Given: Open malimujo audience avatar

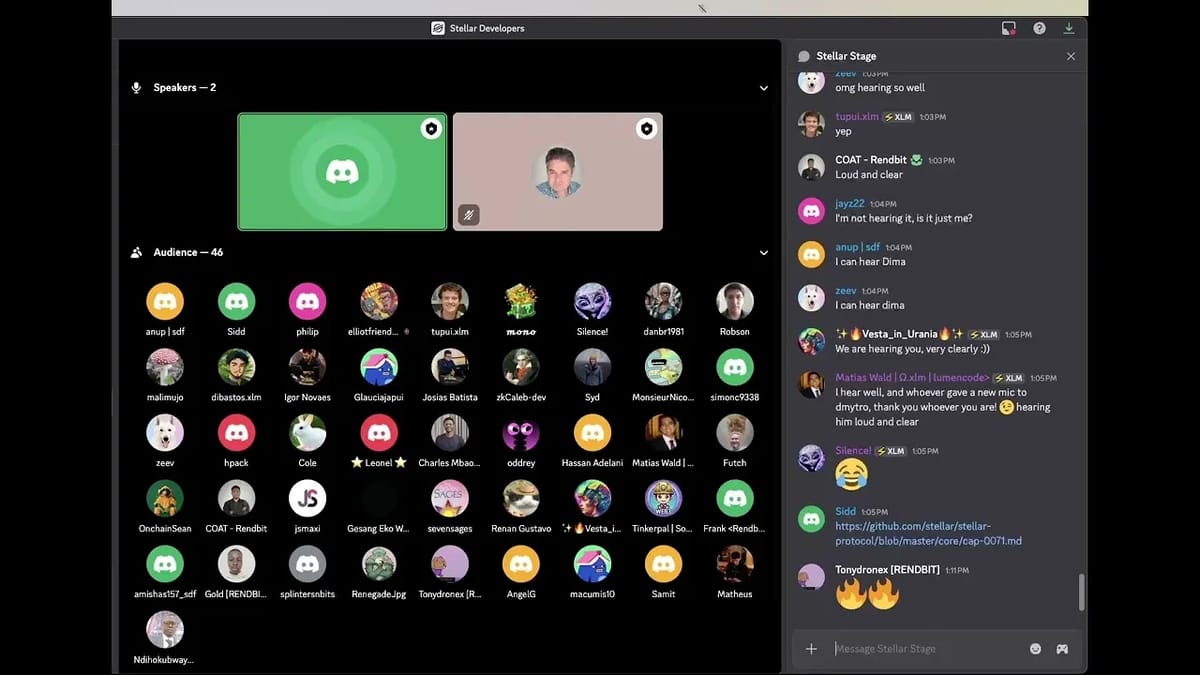Looking at the screenshot, I should (x=165, y=367).
